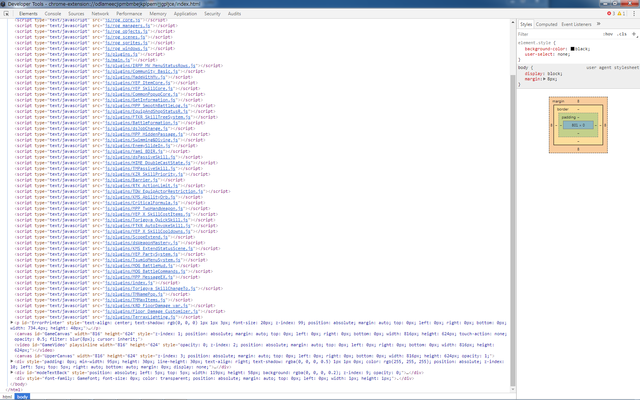Open the yellow warning count indicator
This screenshot has width=640, height=400.
point(622,13)
